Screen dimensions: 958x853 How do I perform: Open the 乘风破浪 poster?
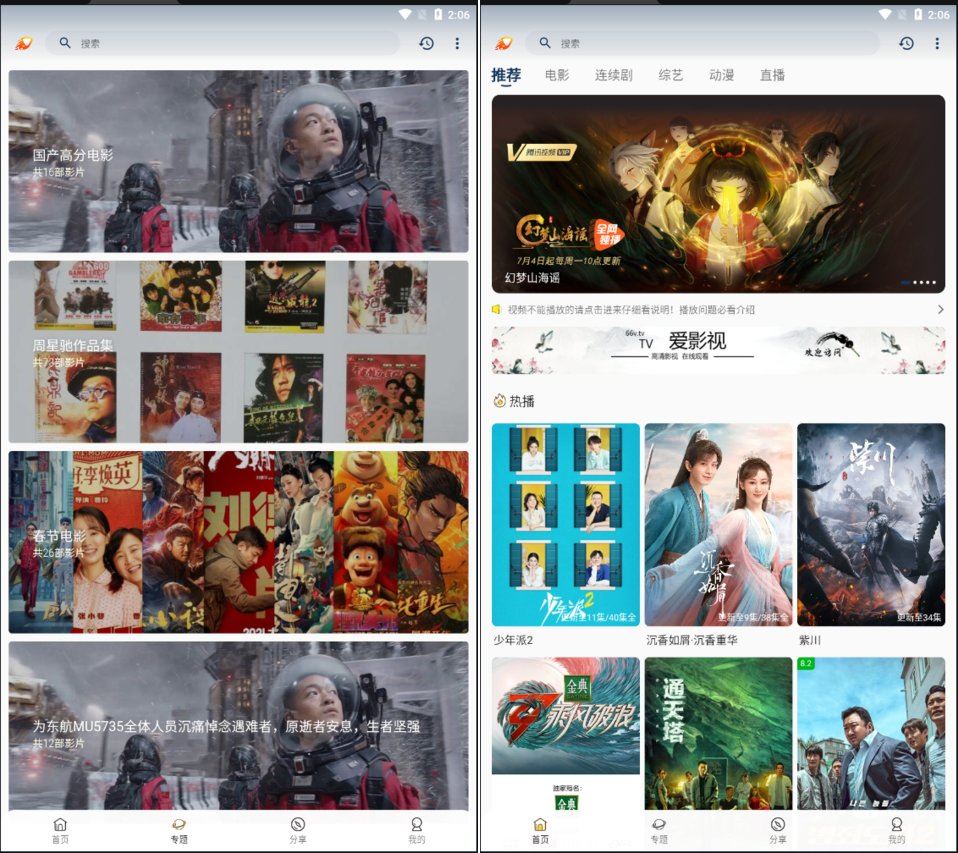click(x=566, y=733)
